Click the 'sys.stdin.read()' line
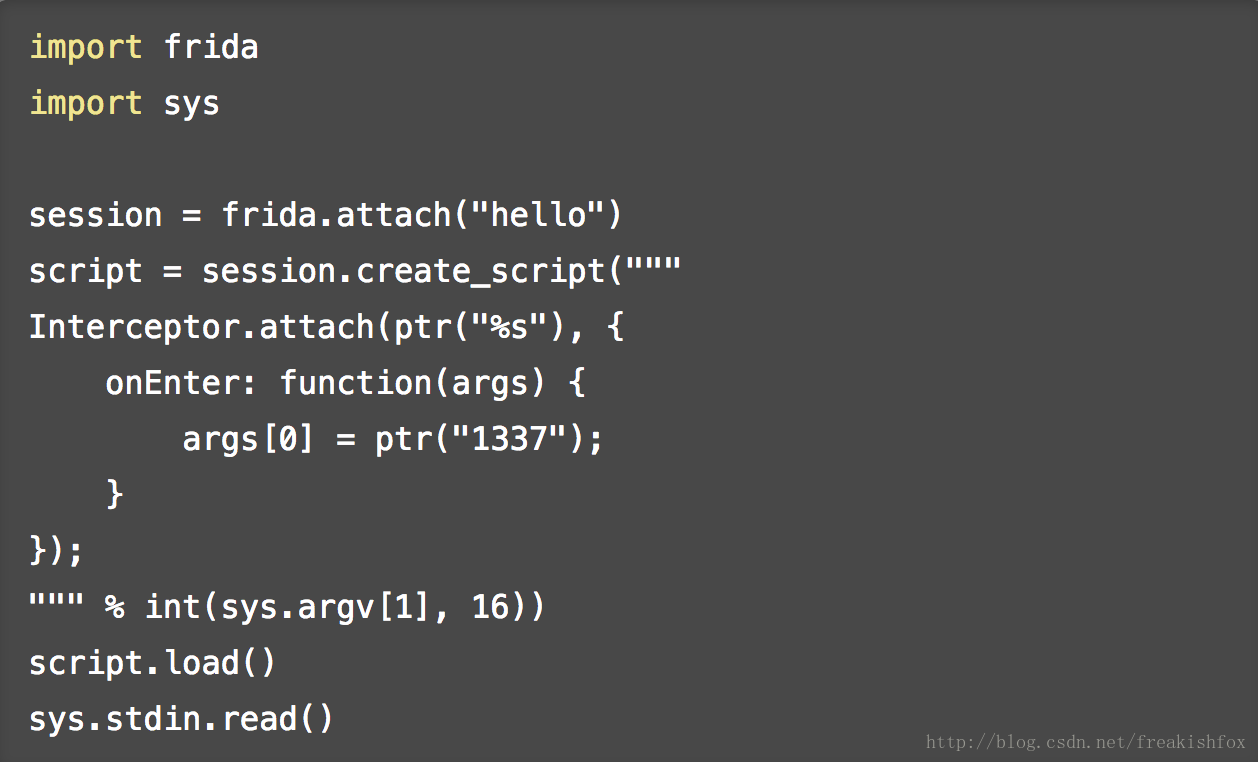The image size is (1258, 762). 181,718
